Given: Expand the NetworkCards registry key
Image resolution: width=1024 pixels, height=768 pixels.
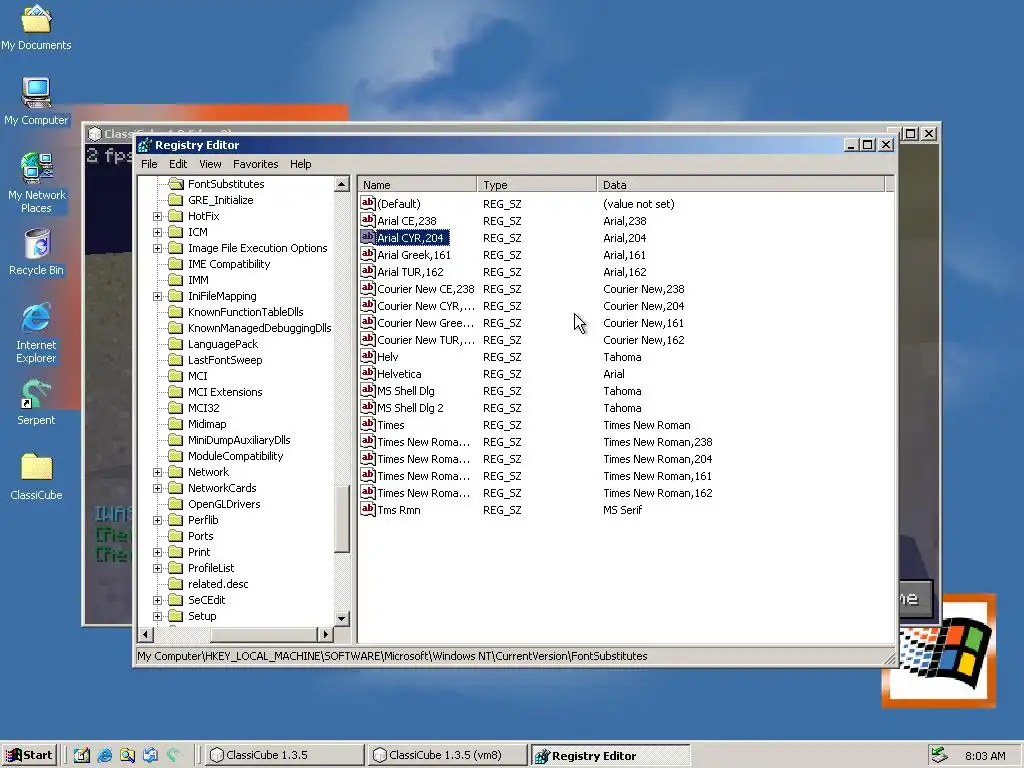Looking at the screenshot, I should click(157, 488).
